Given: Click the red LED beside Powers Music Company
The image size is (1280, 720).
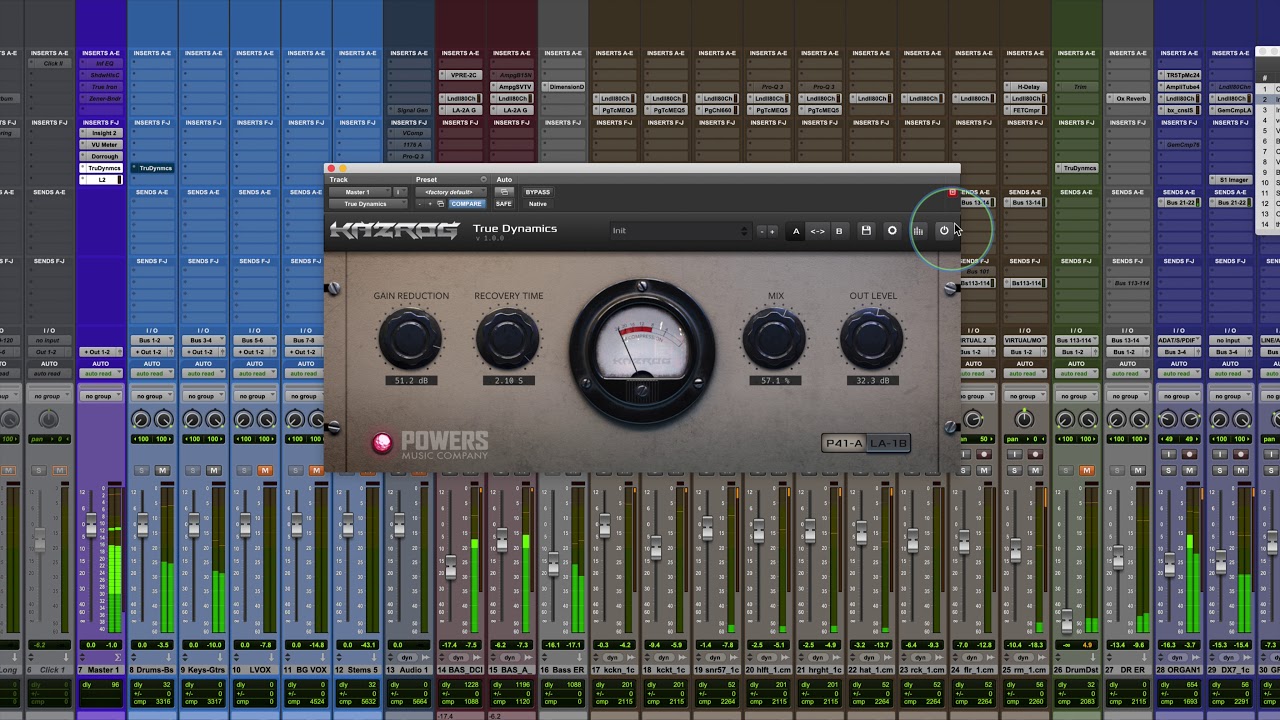Looking at the screenshot, I should (x=381, y=443).
